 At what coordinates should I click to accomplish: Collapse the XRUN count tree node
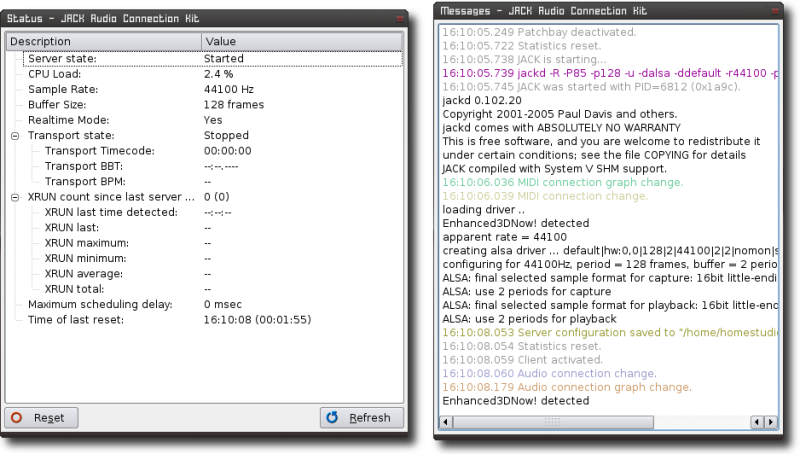(x=15, y=197)
